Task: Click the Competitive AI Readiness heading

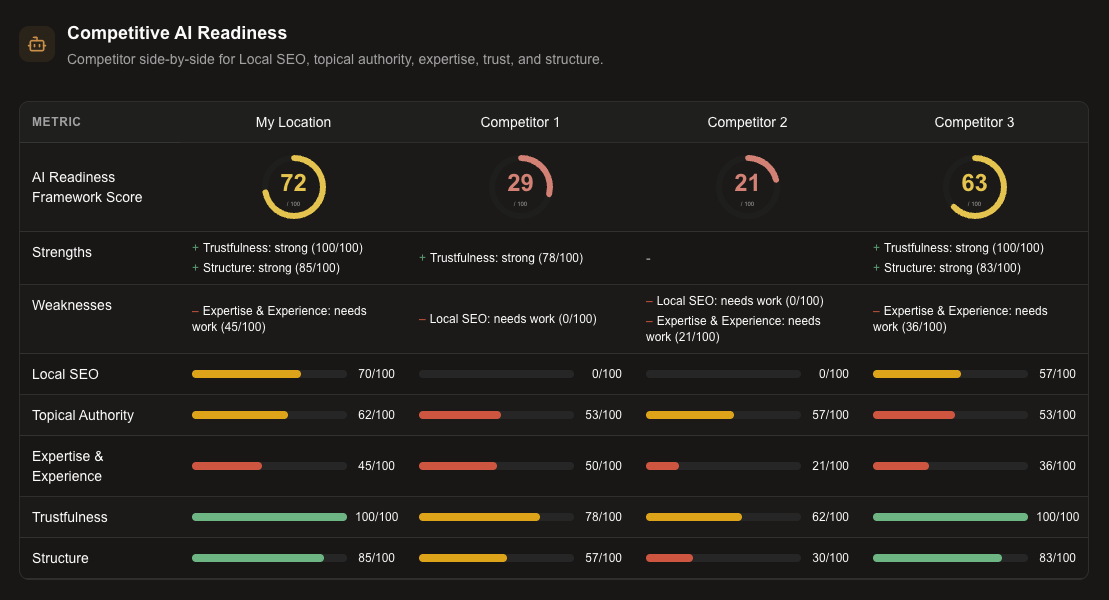Action: pos(177,33)
